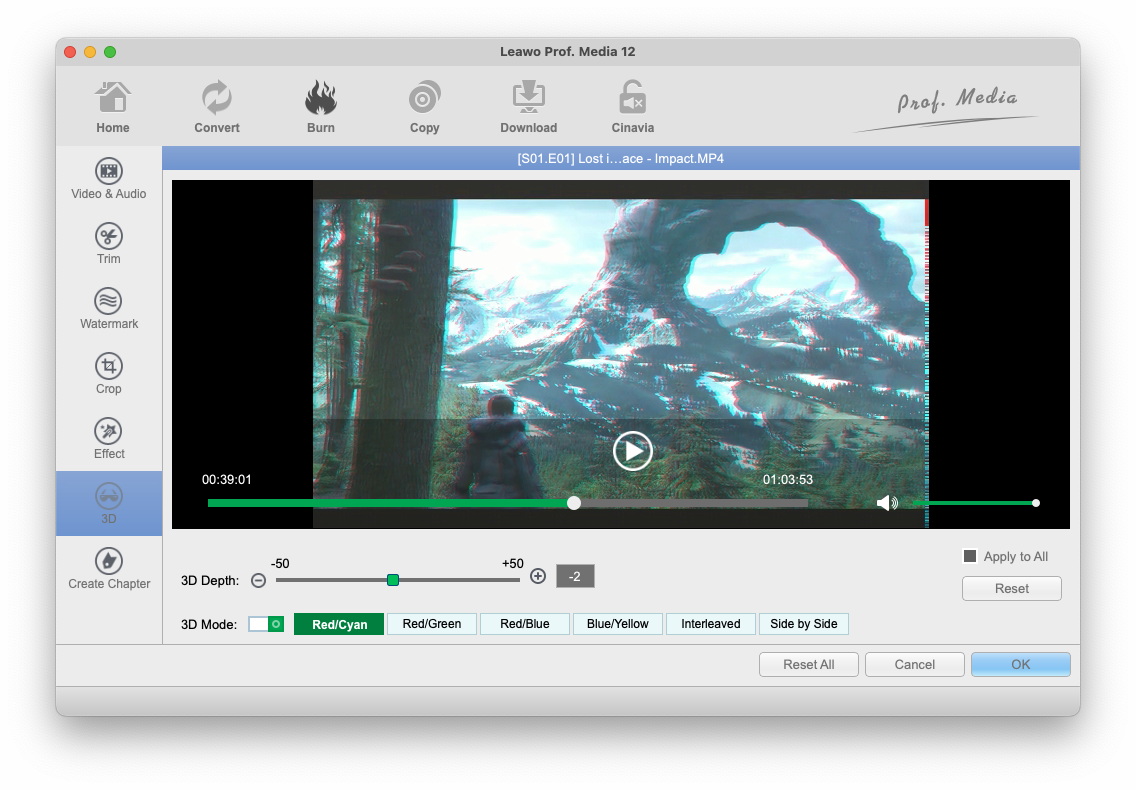Screen dimensions: 1136x790
Task: Select the Red/Green 3D mode
Action: [x=432, y=624]
